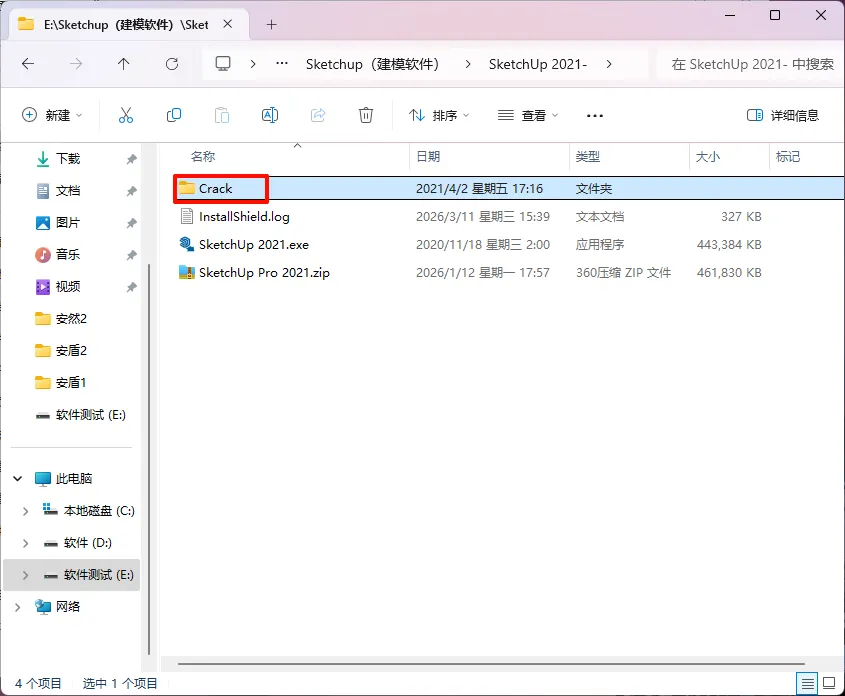This screenshot has height=696, width=845.
Task: Expand chevron after Sketchup(建模软件) breadcrumb
Action: coord(468,64)
